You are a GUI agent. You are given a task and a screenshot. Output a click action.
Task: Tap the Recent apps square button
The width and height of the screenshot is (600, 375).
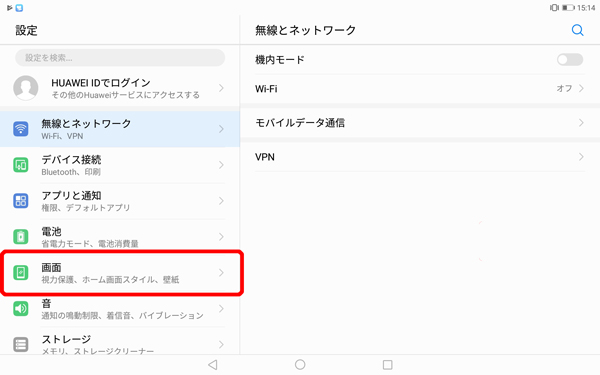[x=387, y=365]
